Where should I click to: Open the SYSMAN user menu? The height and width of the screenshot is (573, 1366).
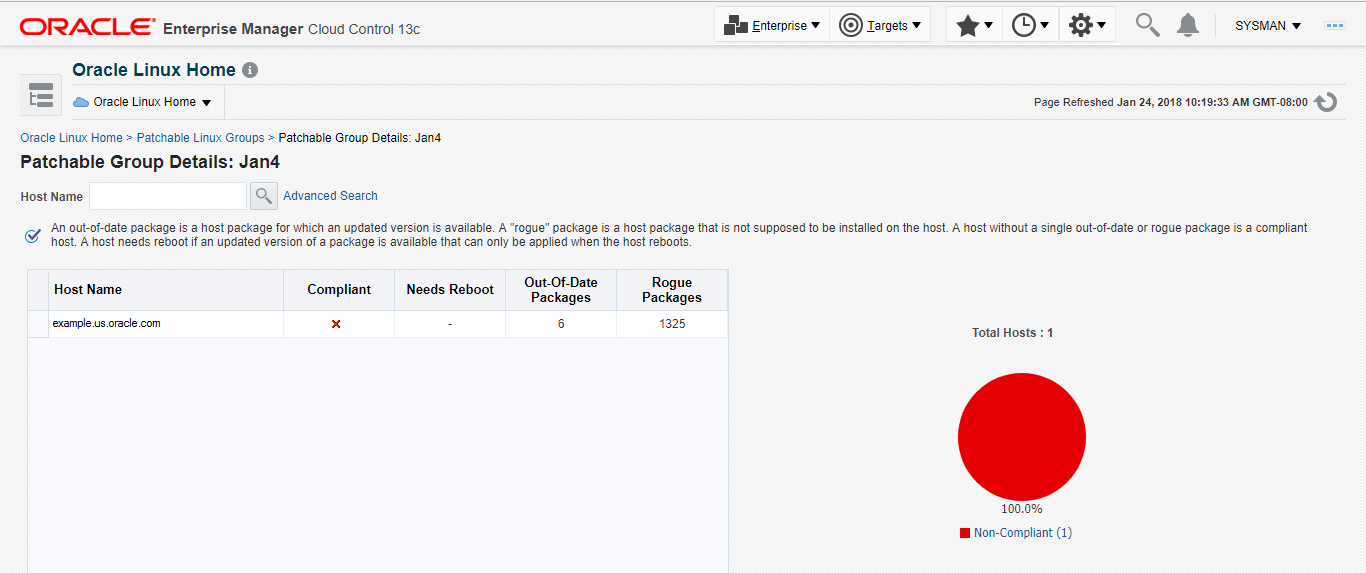[x=1268, y=25]
